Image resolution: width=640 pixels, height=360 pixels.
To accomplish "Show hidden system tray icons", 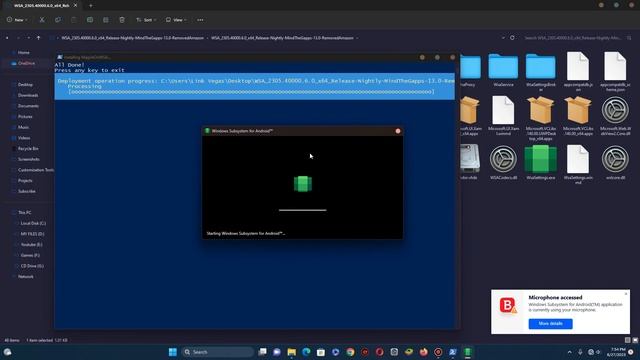I will (x=569, y=352).
